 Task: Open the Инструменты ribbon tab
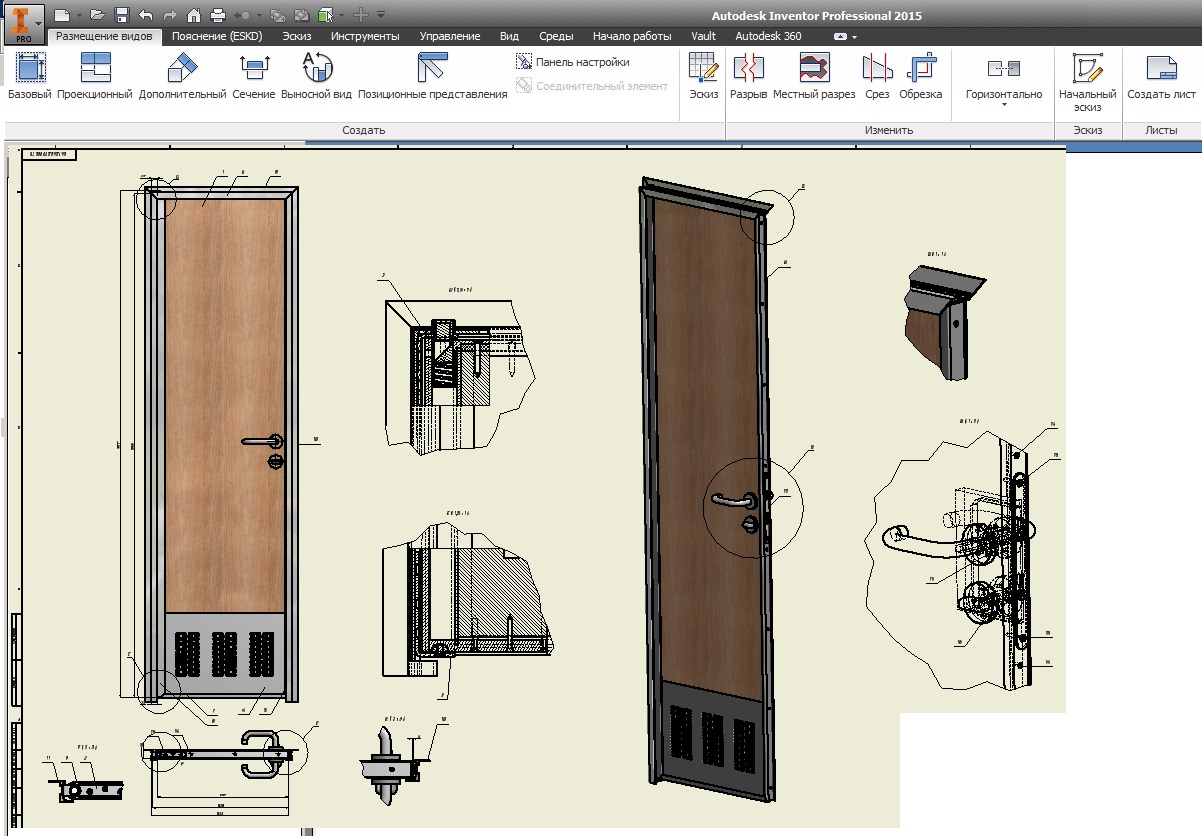(365, 36)
